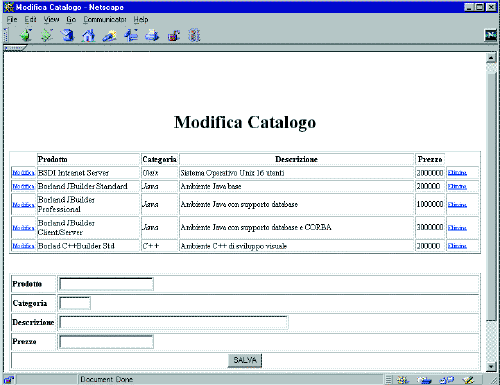Image resolution: width=500 pixels, height=385 pixels.
Task: Open the Communicator menu
Action: click(105, 20)
